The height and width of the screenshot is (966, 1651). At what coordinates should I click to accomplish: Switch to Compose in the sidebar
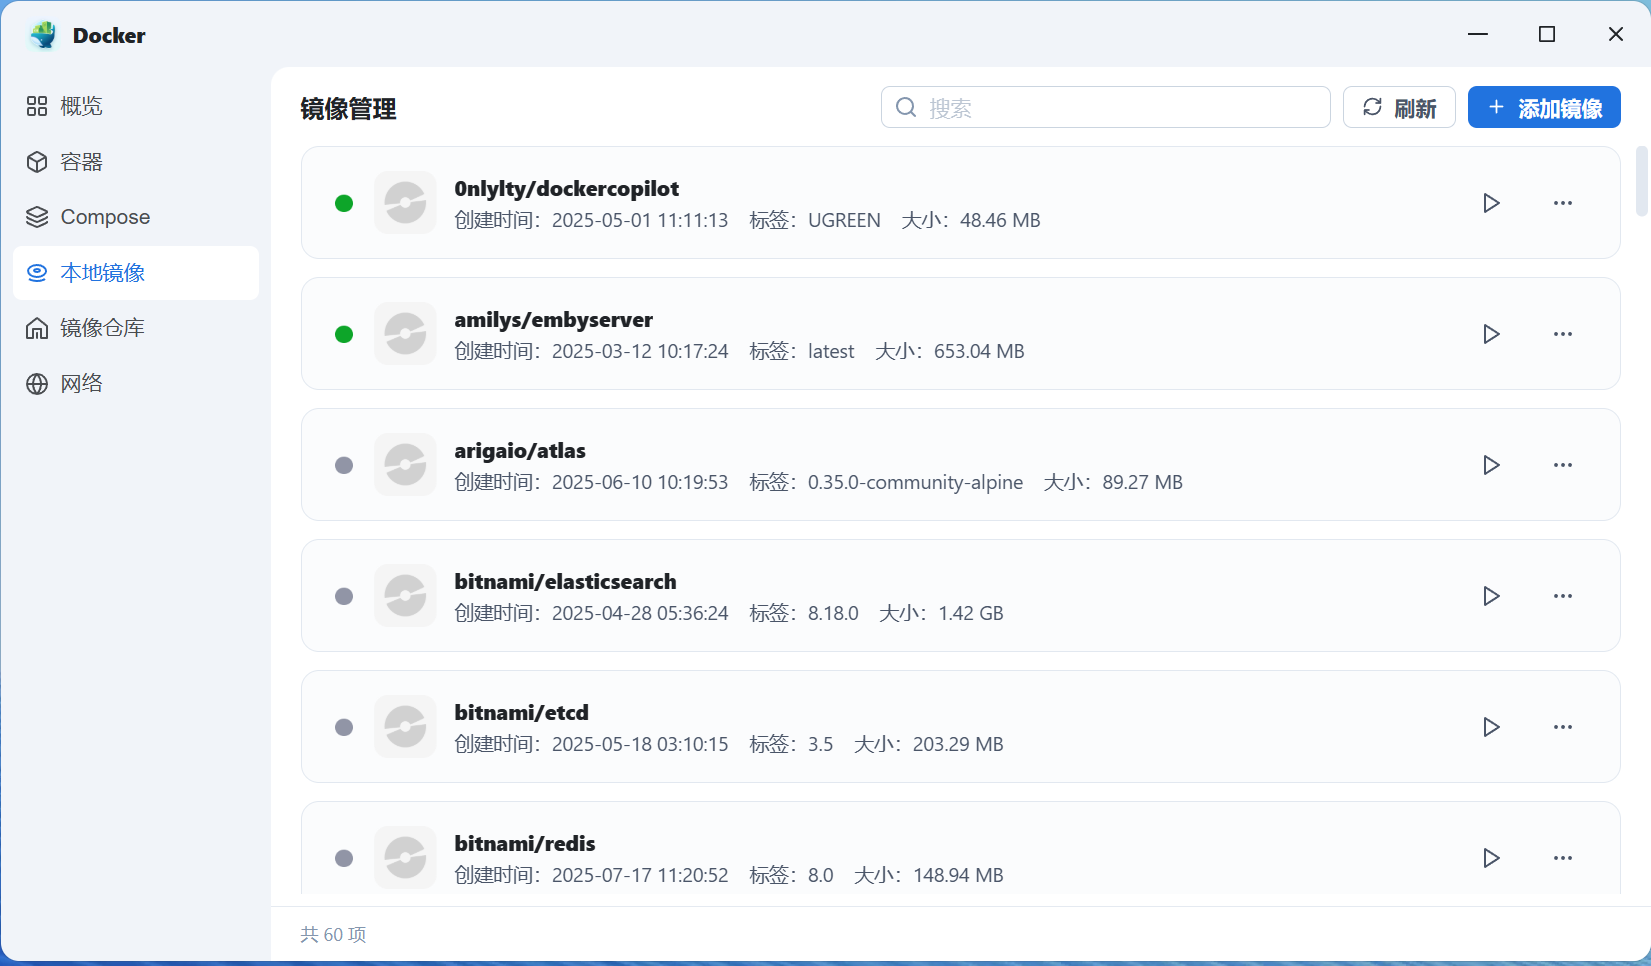coord(105,217)
